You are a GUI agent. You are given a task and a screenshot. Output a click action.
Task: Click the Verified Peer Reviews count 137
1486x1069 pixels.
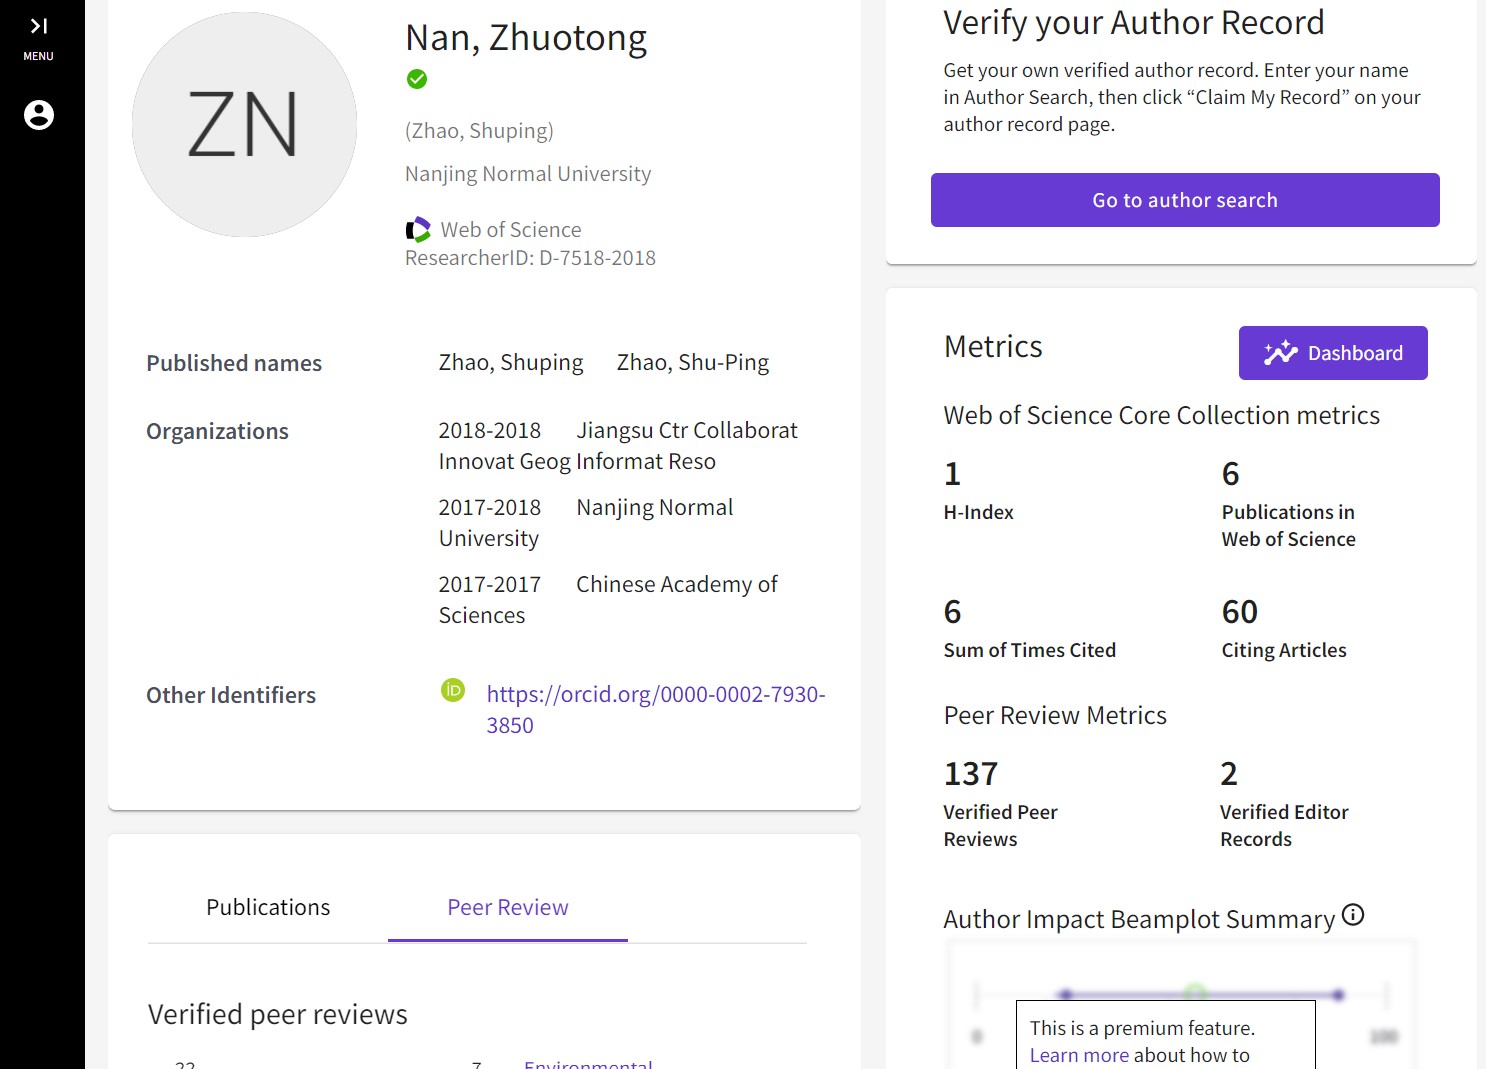(970, 774)
